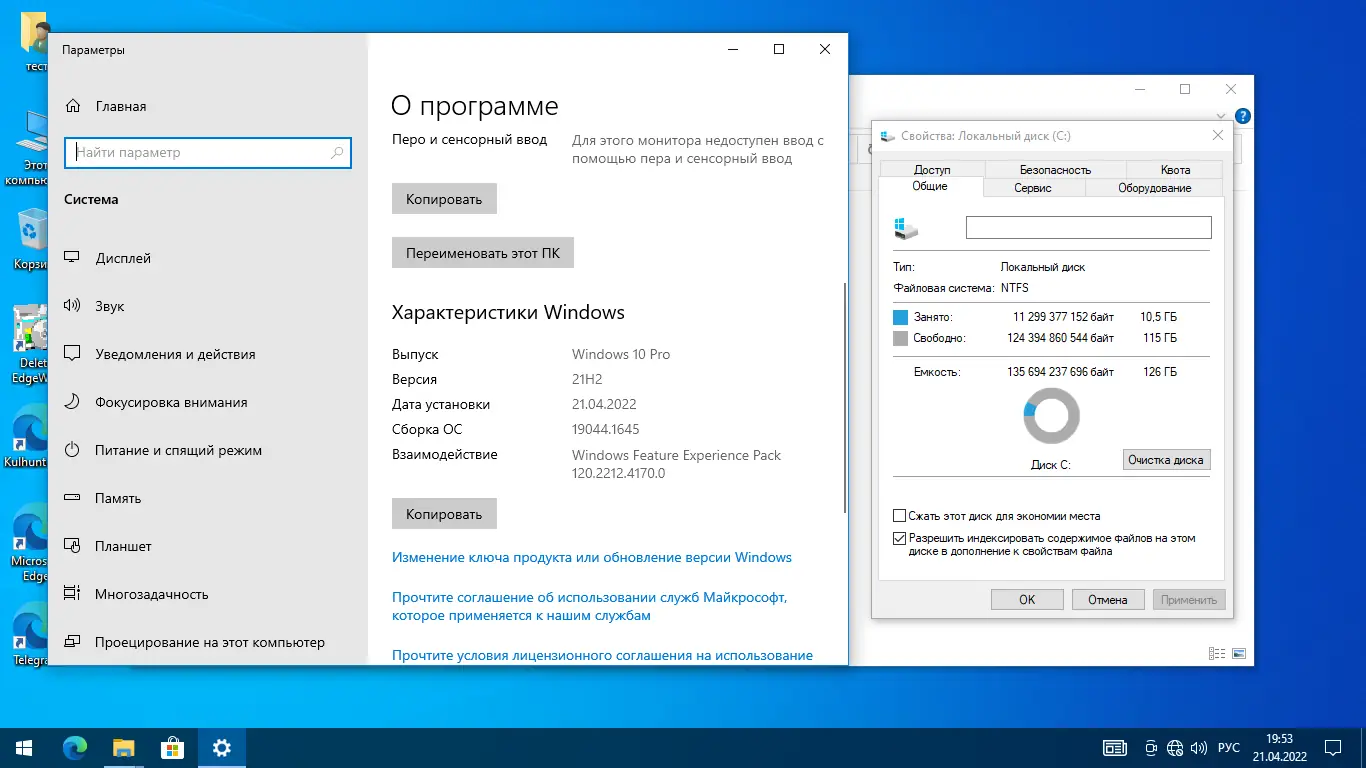Open the News and interests tray icon
Viewport: 1366px width, 768px height.
[x=1115, y=748]
